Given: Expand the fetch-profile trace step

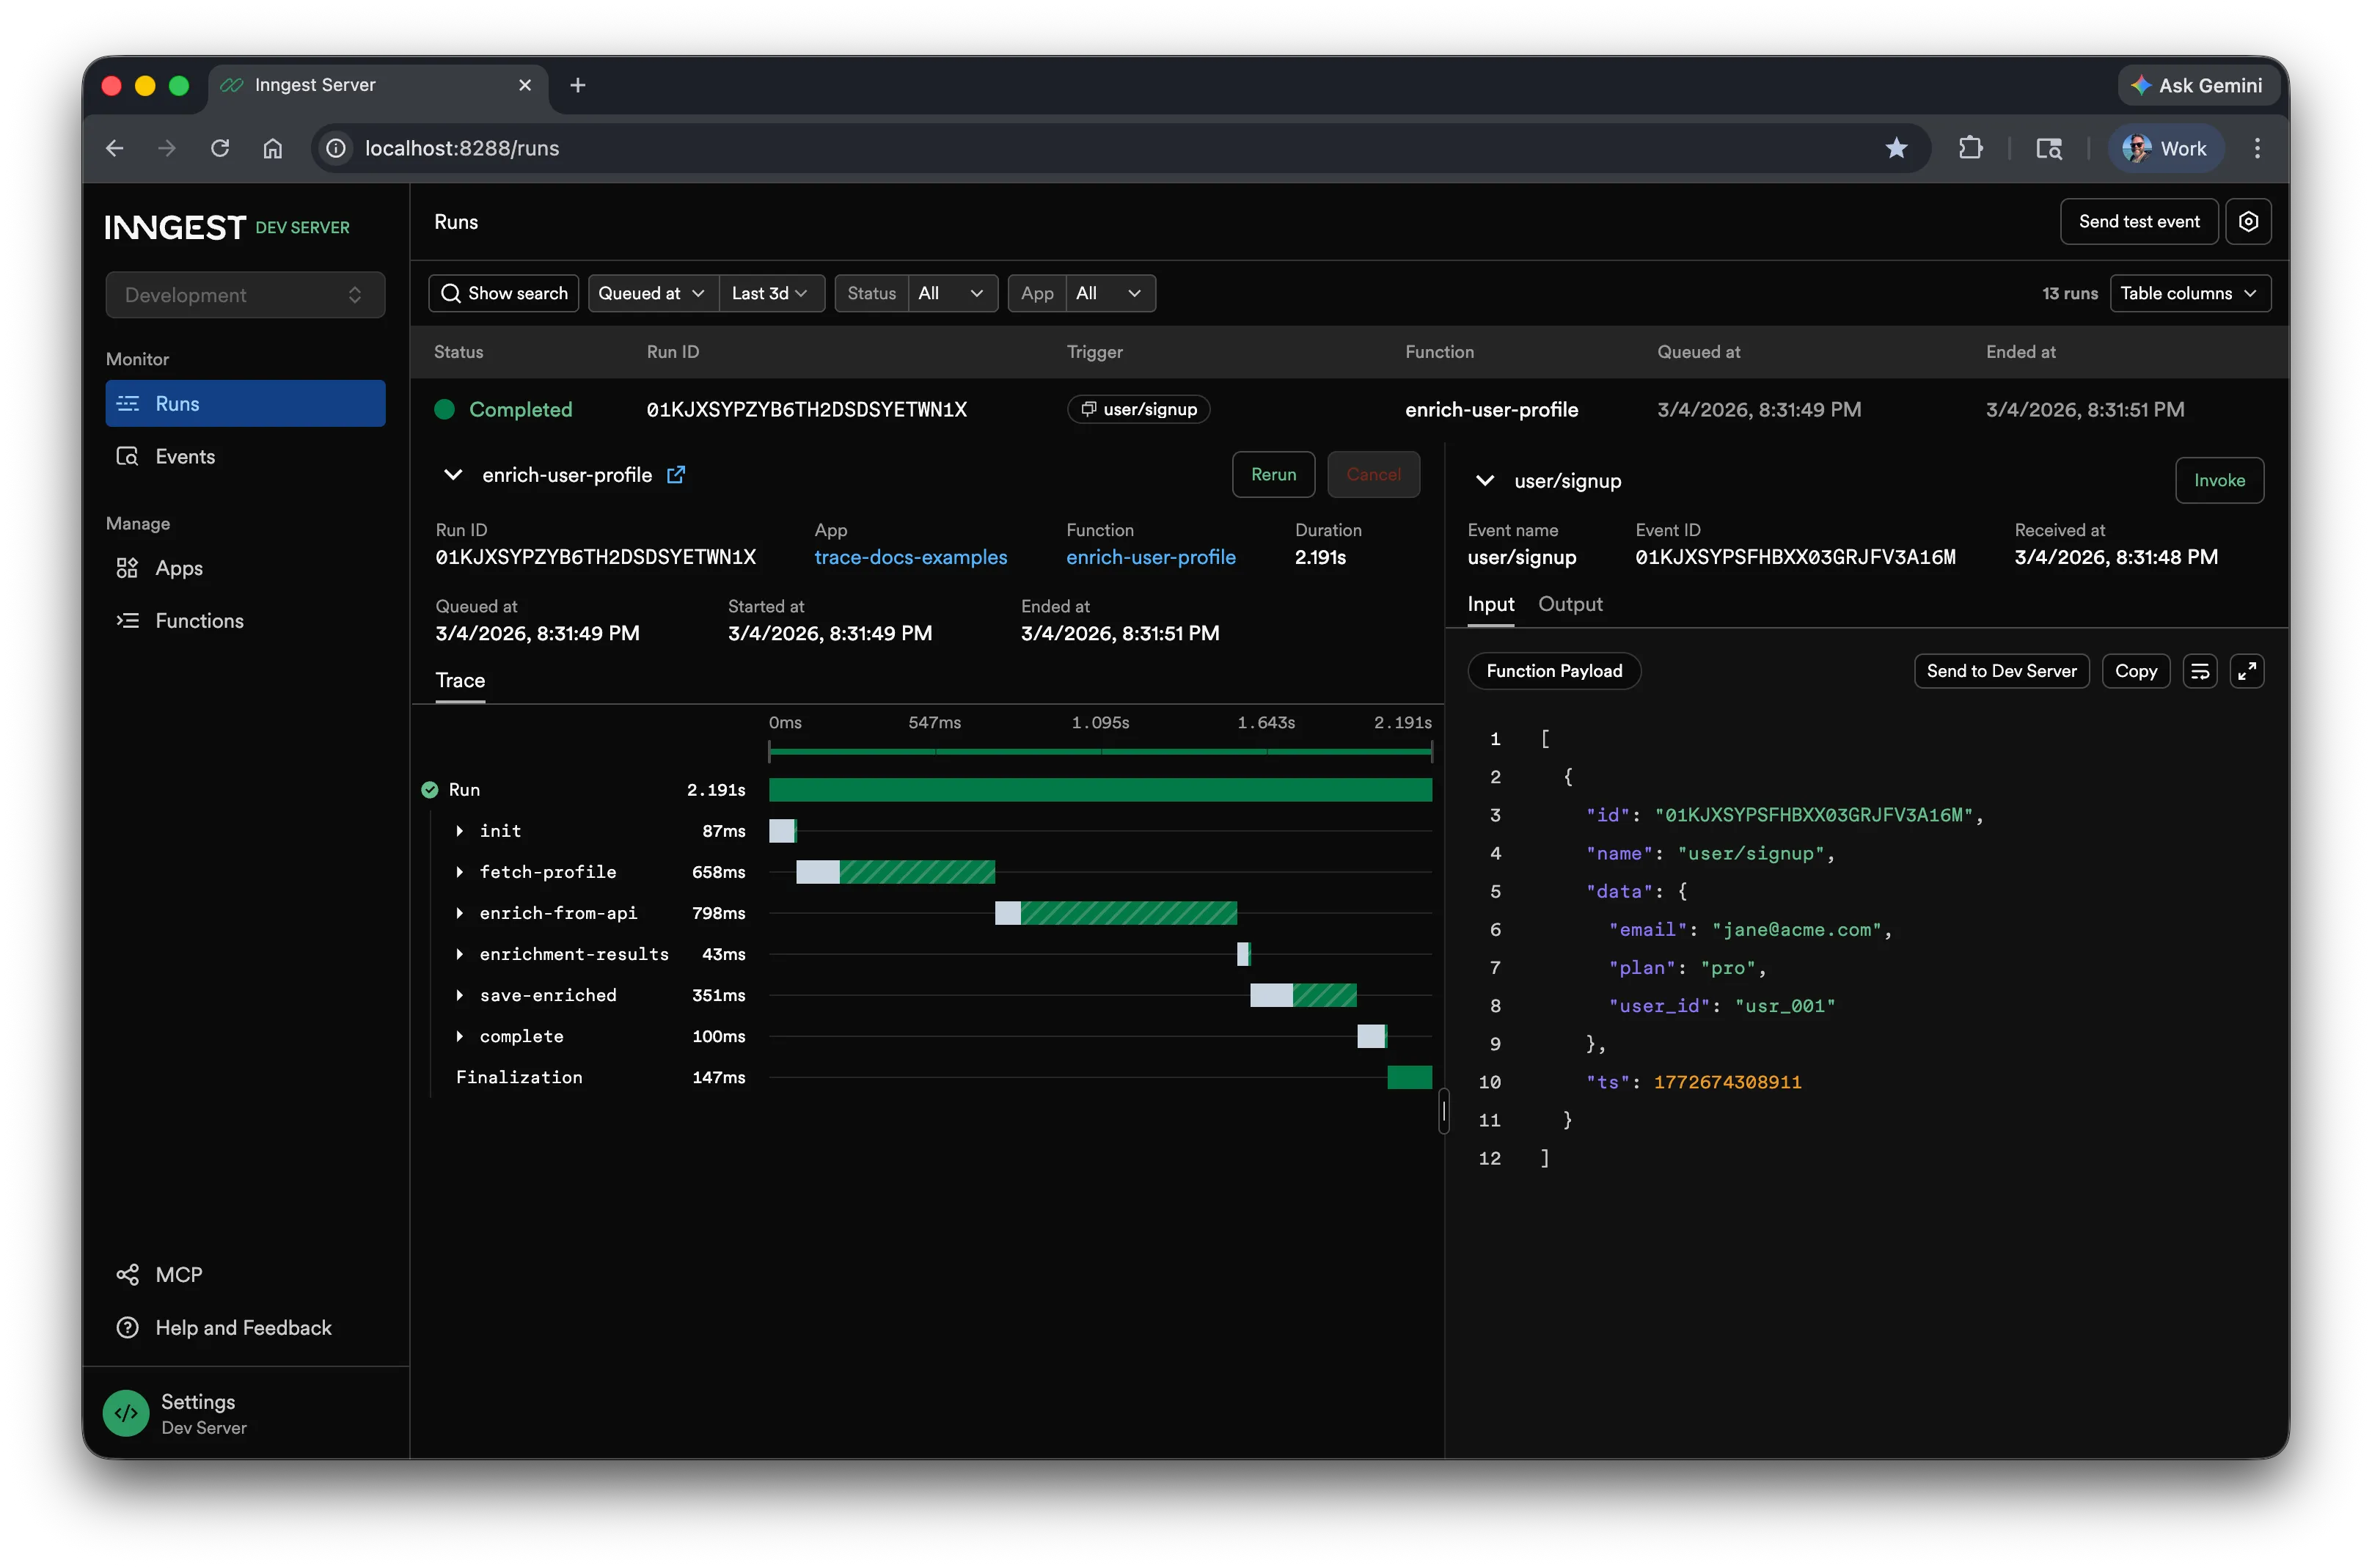Looking at the screenshot, I should (461, 872).
